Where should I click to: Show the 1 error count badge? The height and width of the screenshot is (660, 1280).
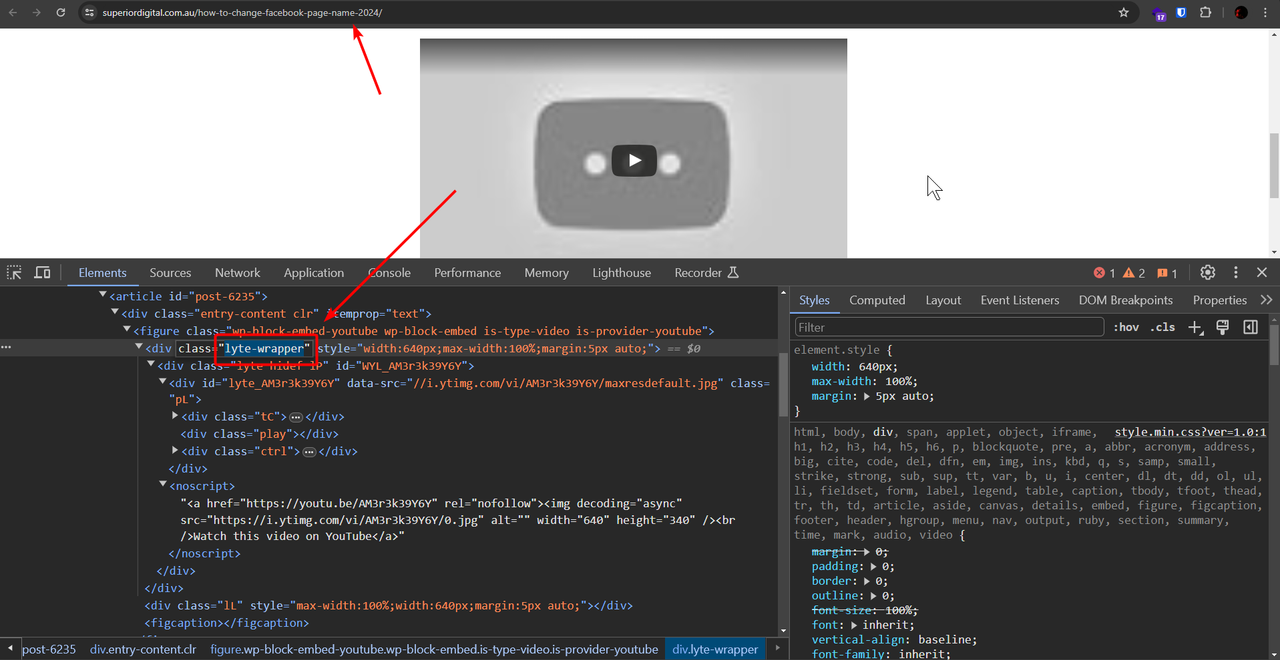click(1104, 272)
